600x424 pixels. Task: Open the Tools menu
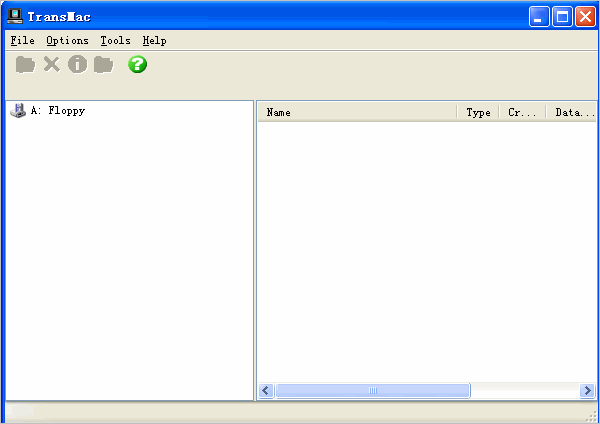[116, 41]
